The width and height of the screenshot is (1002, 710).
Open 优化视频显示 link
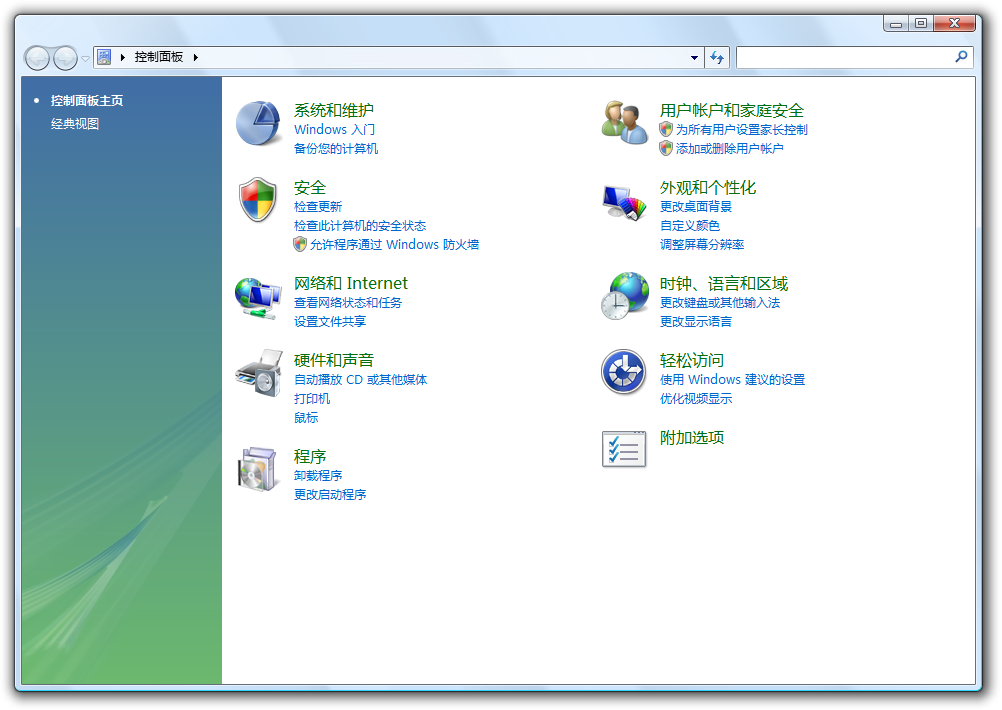pos(696,399)
